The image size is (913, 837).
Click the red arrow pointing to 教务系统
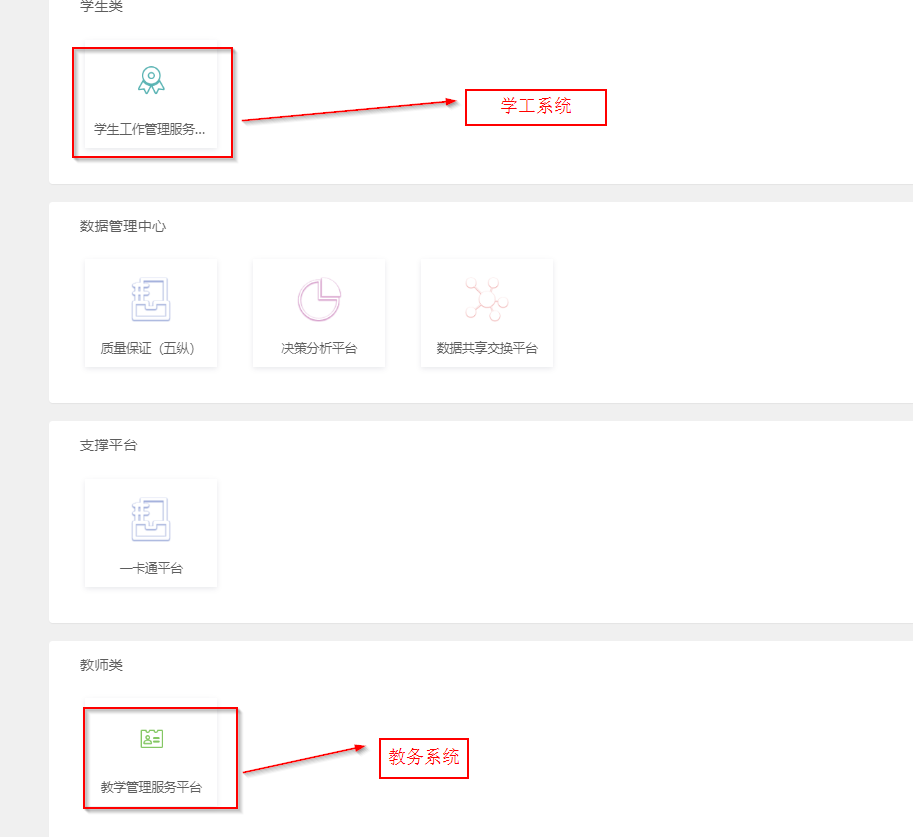(304, 759)
